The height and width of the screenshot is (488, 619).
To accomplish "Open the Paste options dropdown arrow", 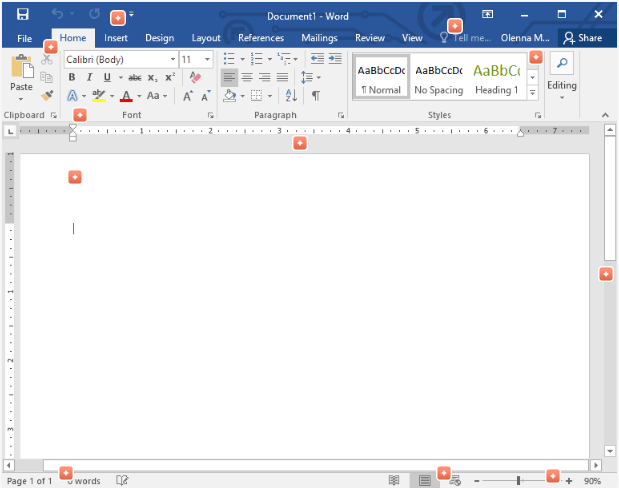I will [21, 99].
